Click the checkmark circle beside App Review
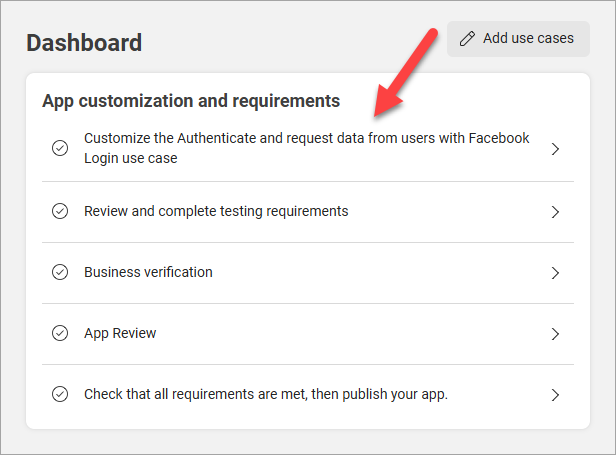Viewport: 616px width, 455px height. coord(60,333)
